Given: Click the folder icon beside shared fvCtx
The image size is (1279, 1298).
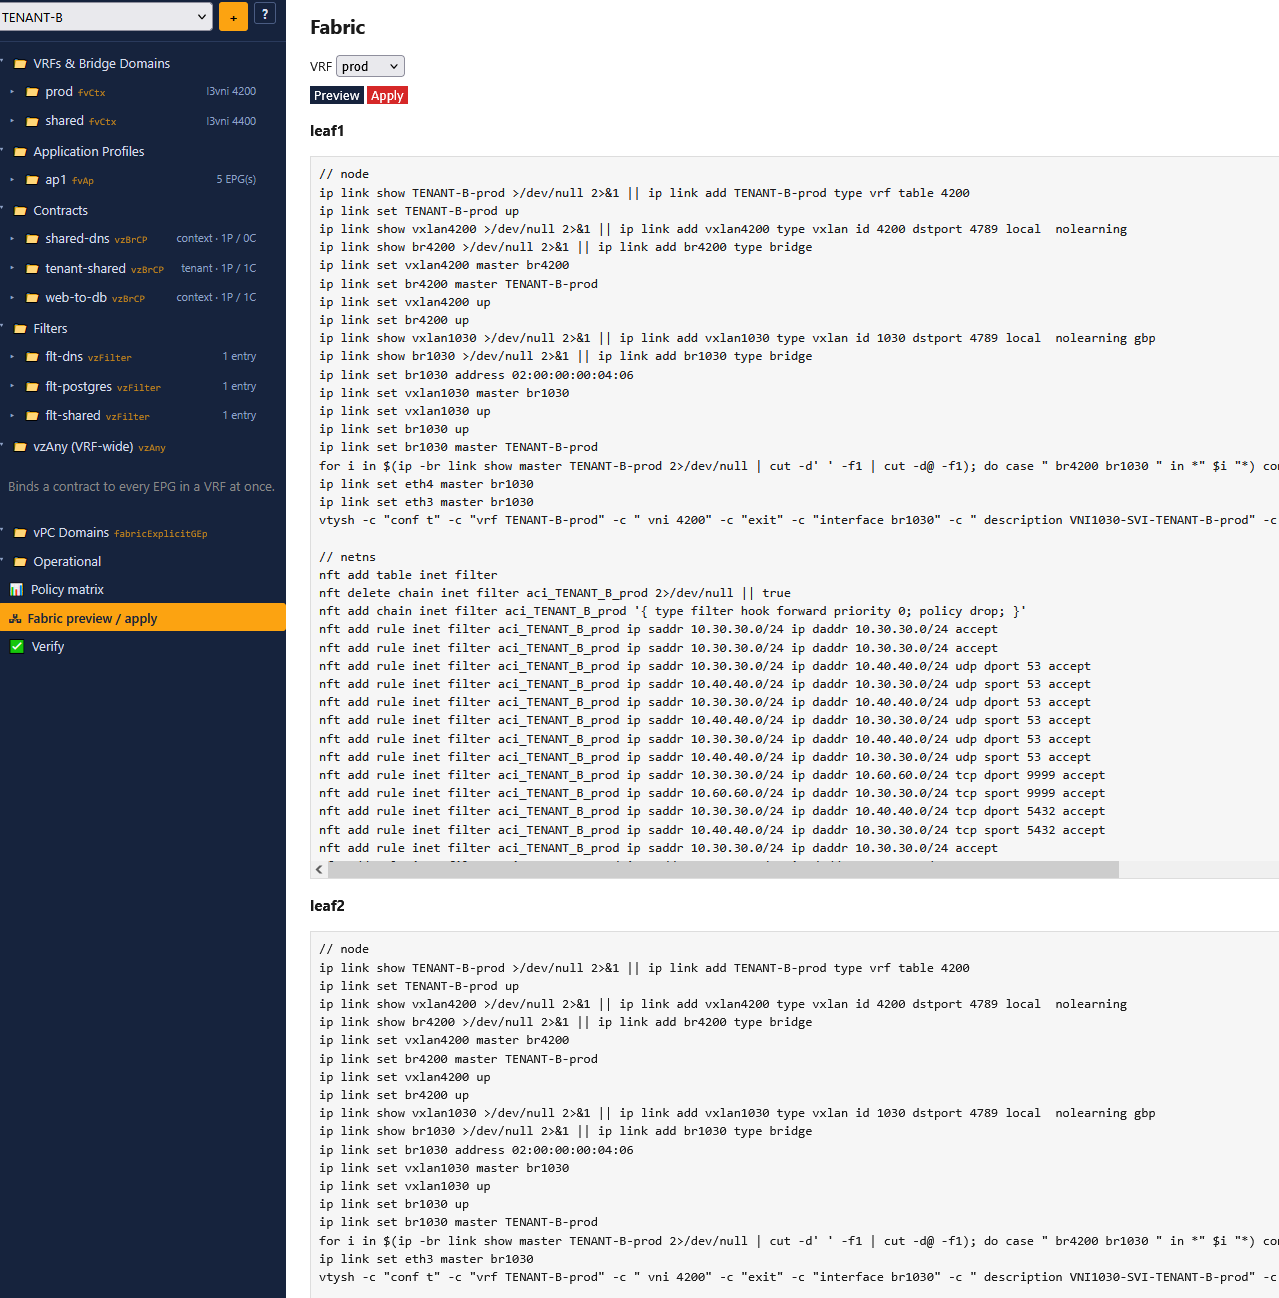Looking at the screenshot, I should point(32,121).
